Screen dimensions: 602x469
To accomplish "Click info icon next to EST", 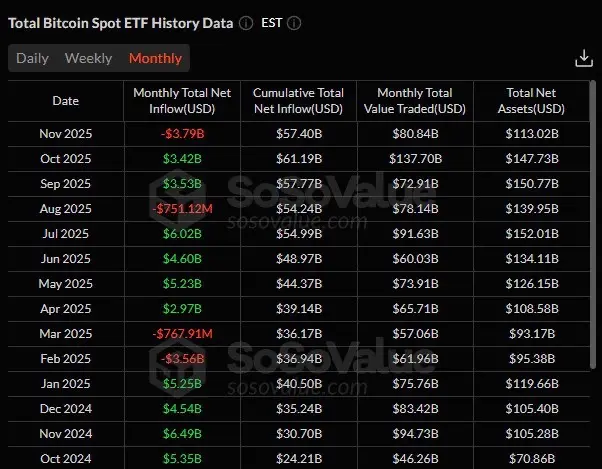I will tap(294, 22).
